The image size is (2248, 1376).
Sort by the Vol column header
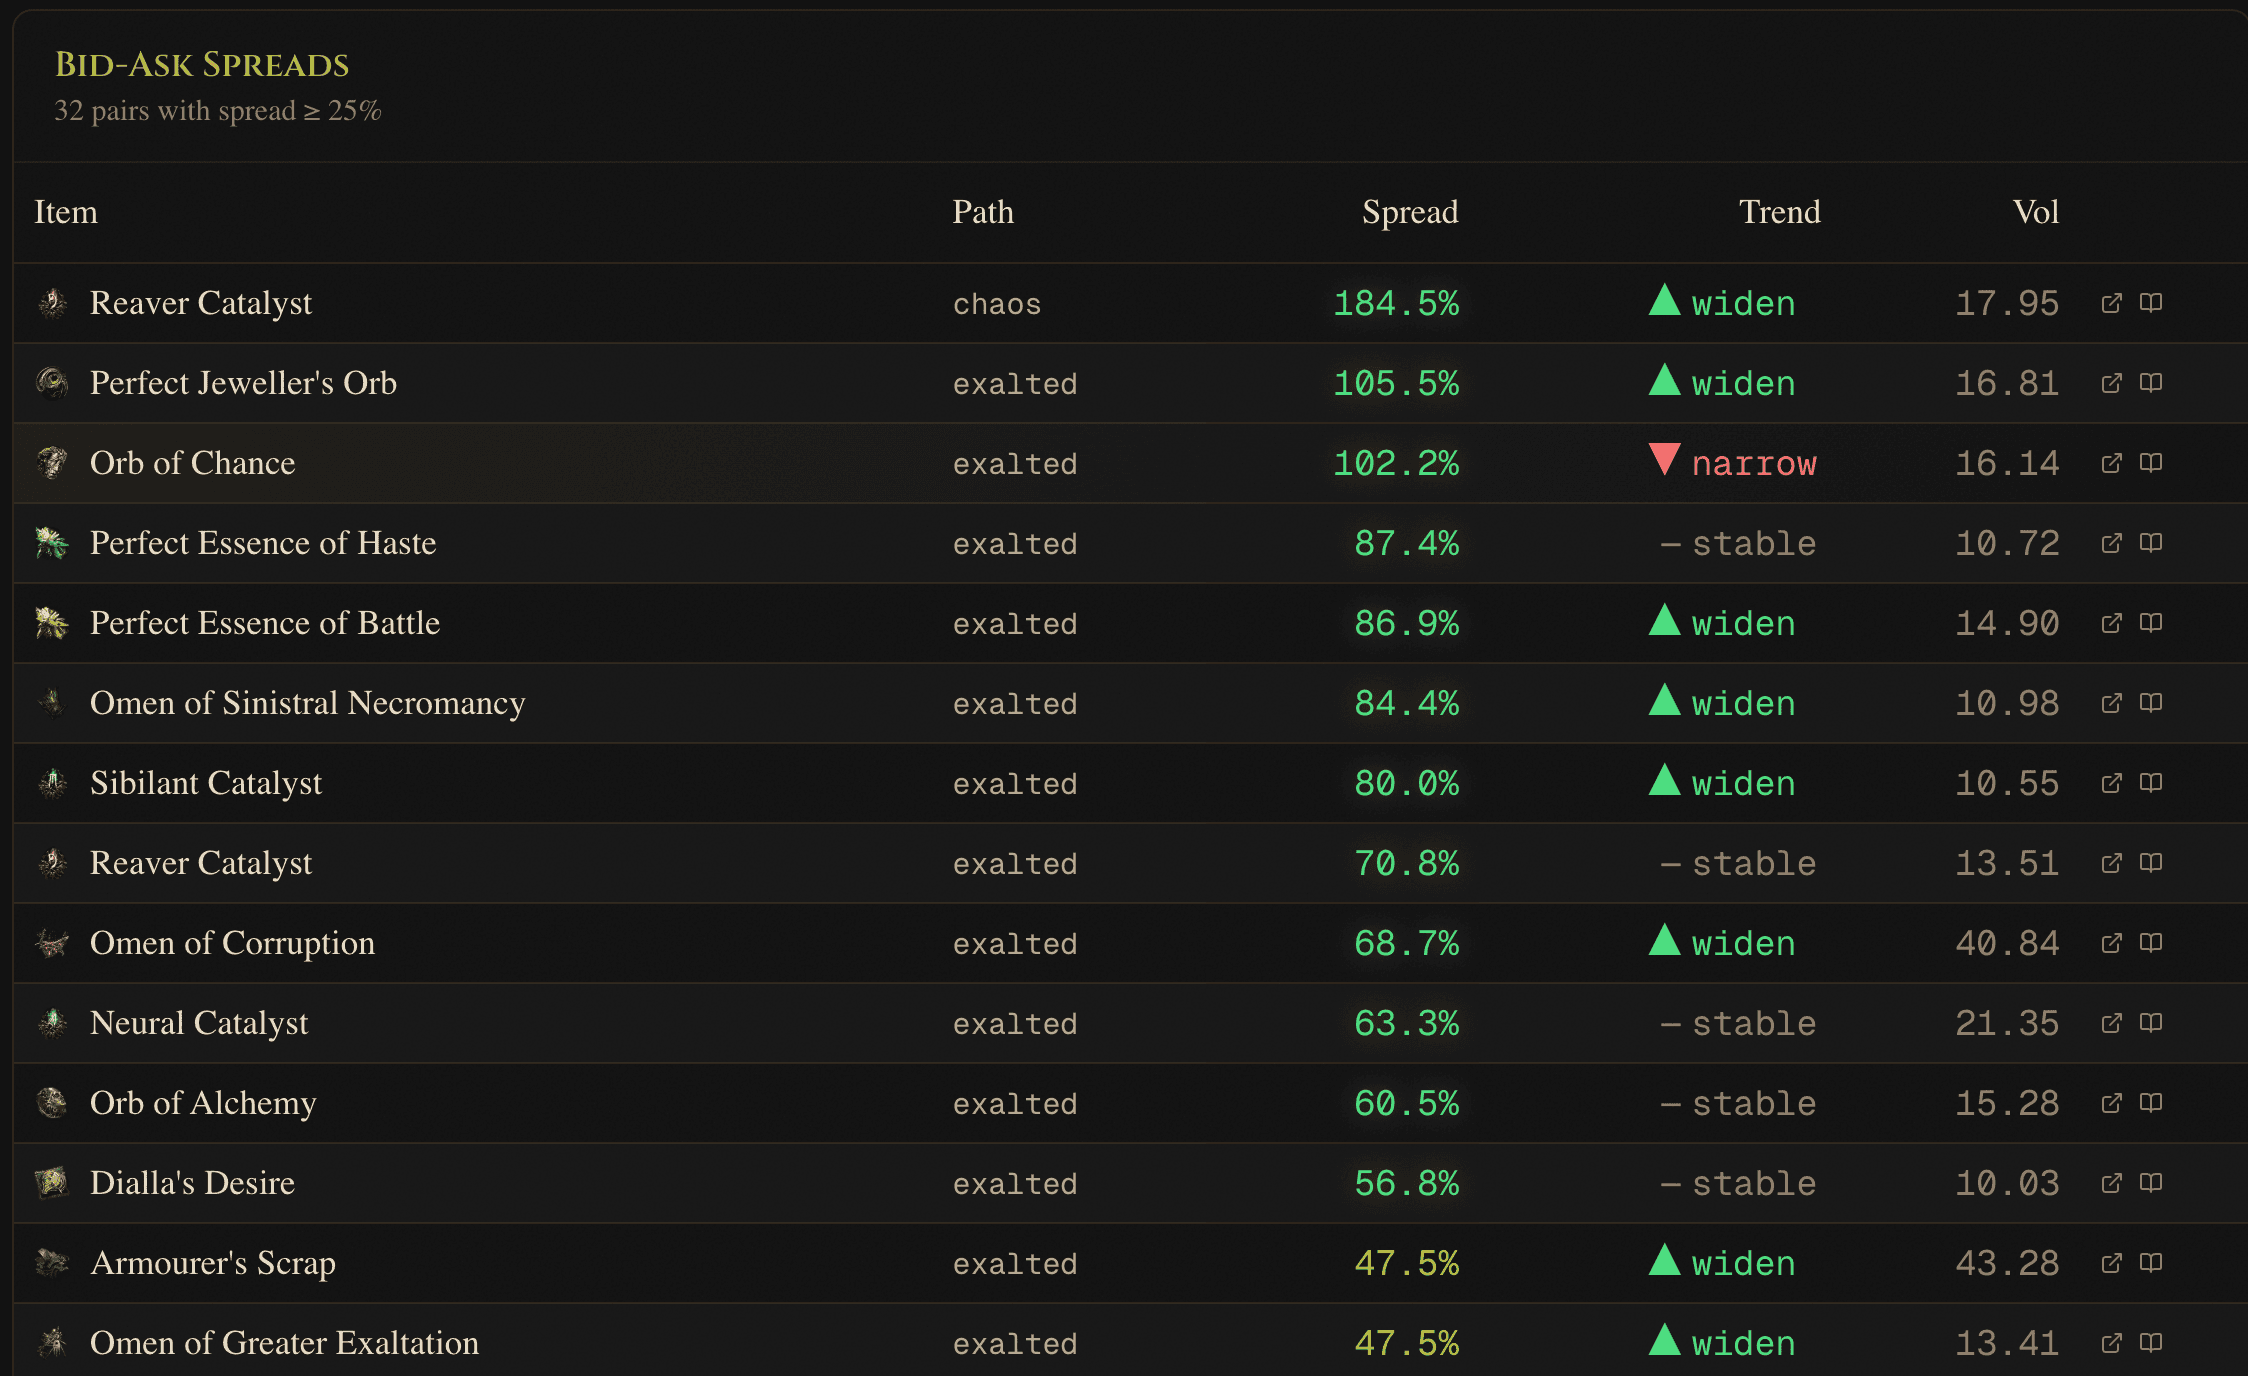[x=2036, y=212]
